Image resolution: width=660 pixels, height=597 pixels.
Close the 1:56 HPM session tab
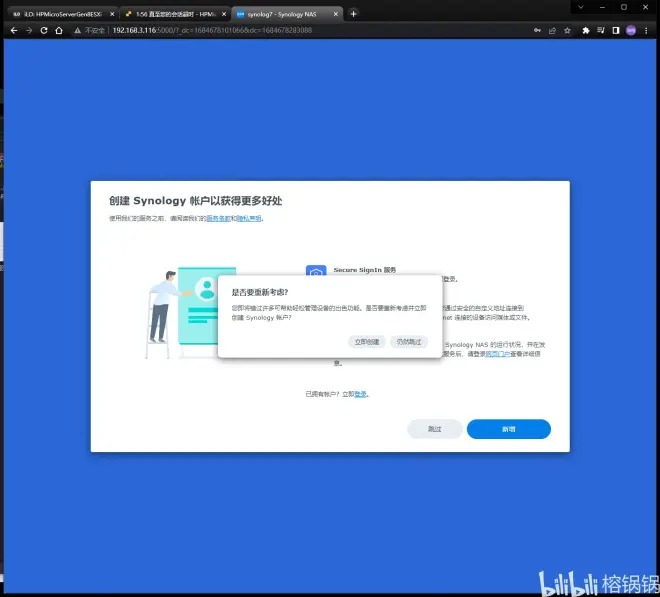click(224, 14)
